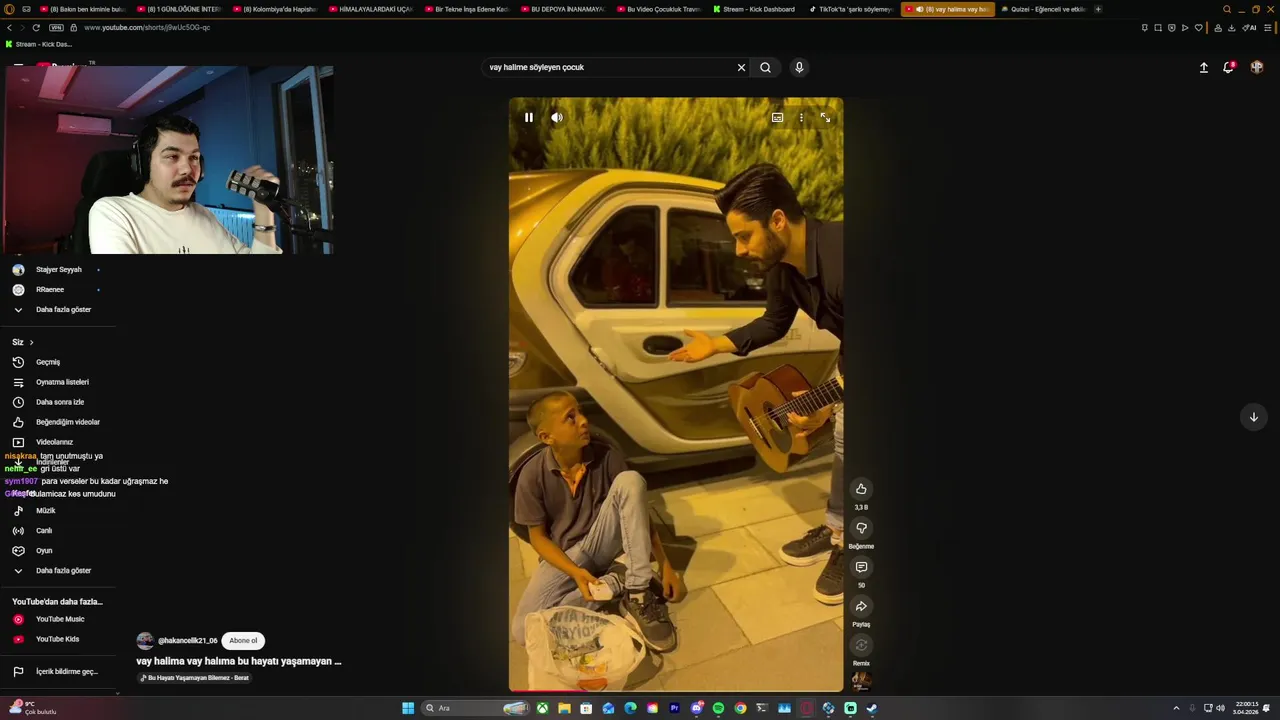Open the system tray hidden icons chevron
The height and width of the screenshot is (720, 1280).
[1176, 708]
